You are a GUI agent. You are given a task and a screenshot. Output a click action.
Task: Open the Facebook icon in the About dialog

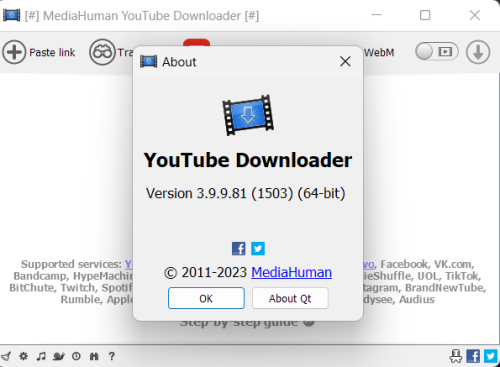coord(239,249)
